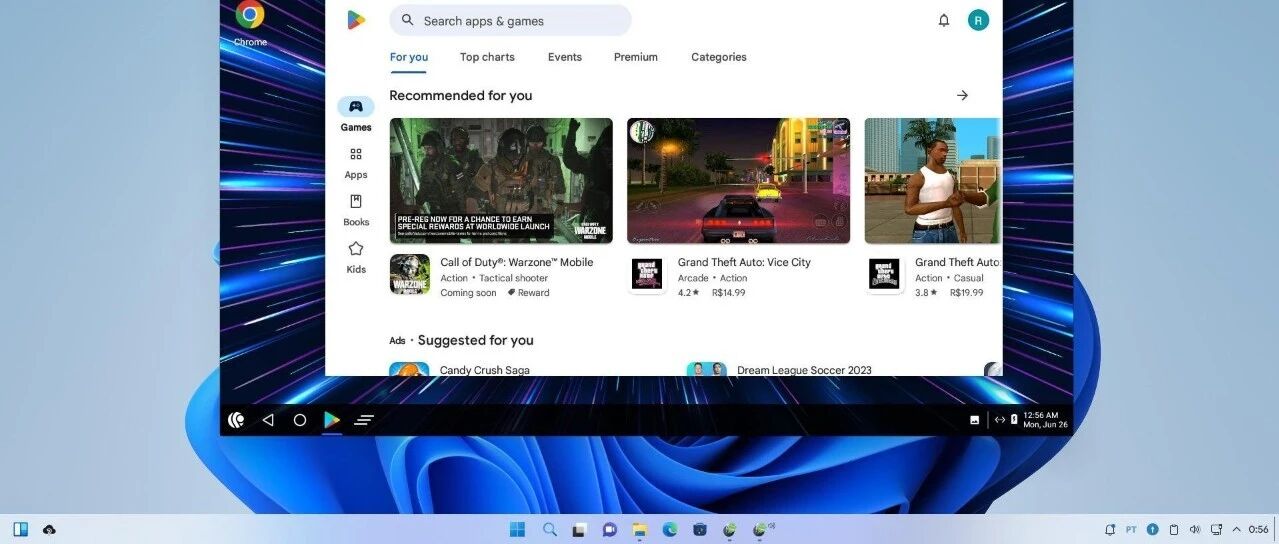Open the Windows volume control
The height and width of the screenshot is (544, 1279).
click(x=1194, y=529)
